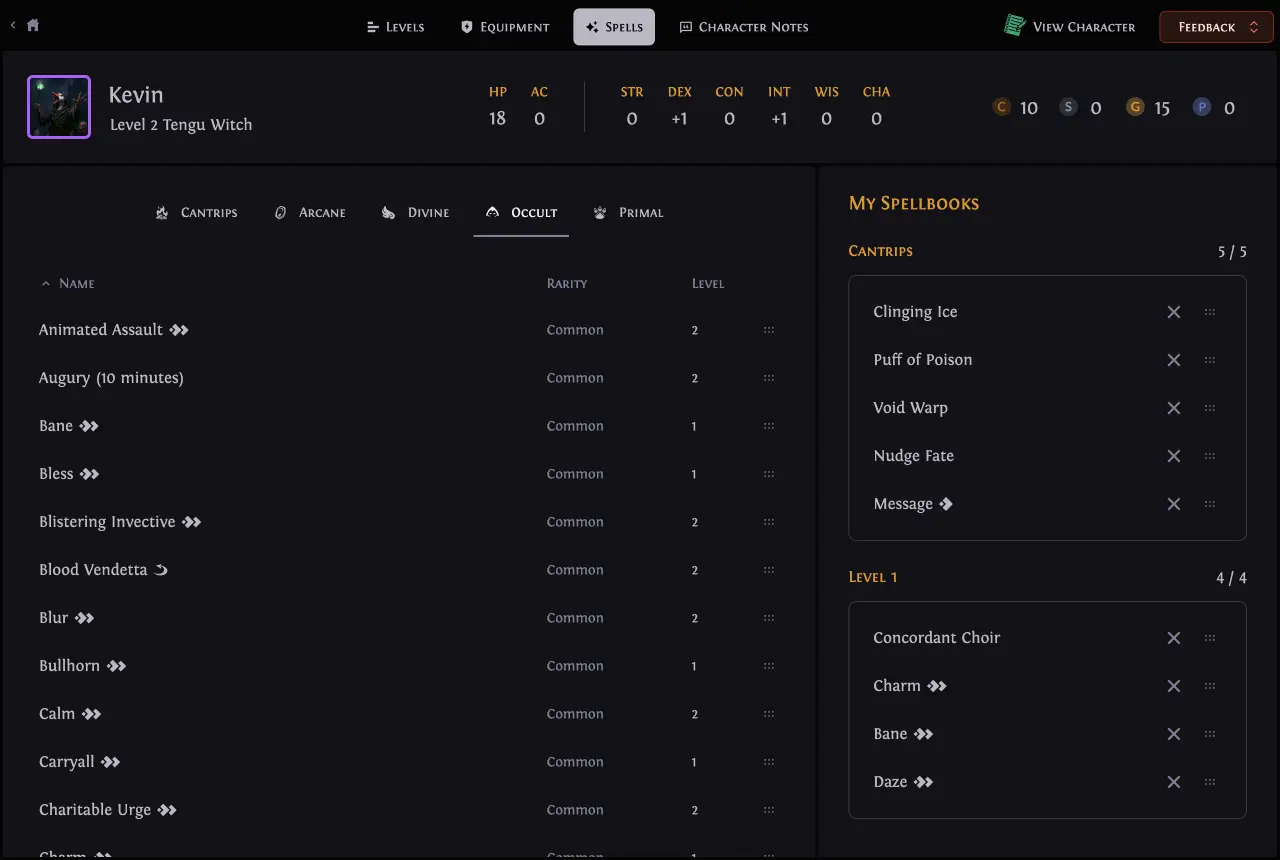Open the Feedback dropdown

[x=1215, y=27]
